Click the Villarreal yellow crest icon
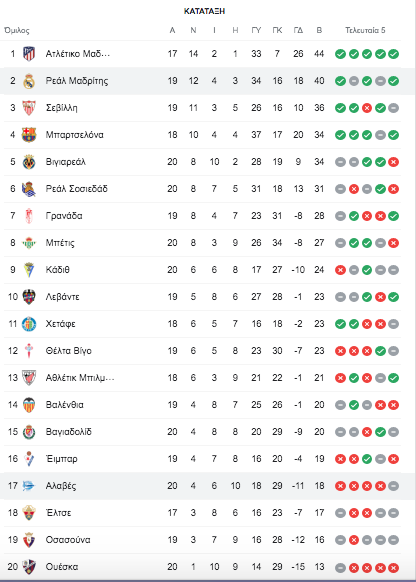 click(29, 162)
